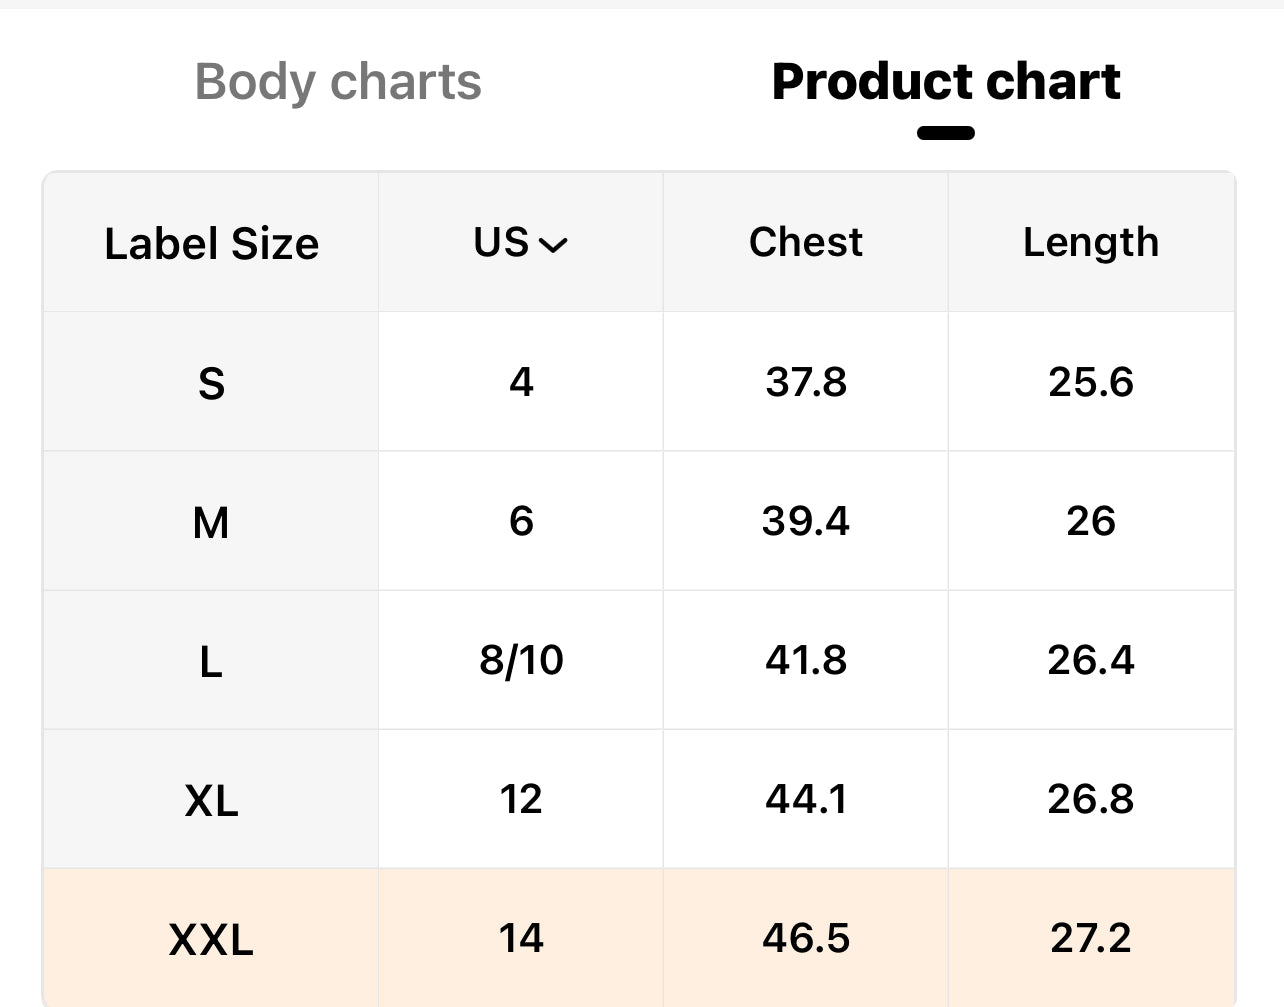The width and height of the screenshot is (1284, 1007).
Task: Click the 44.1 chest measurement
Action: tap(805, 799)
